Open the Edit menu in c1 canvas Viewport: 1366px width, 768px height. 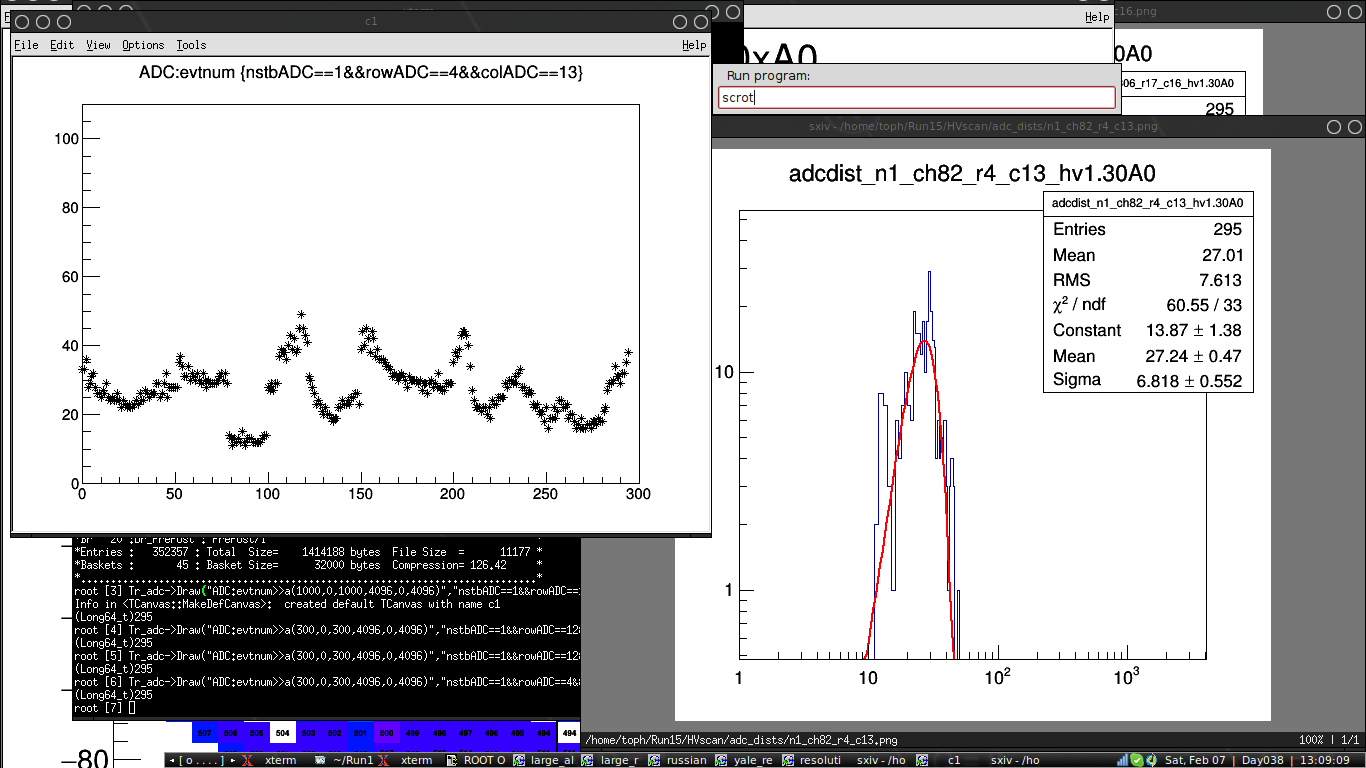(x=62, y=45)
